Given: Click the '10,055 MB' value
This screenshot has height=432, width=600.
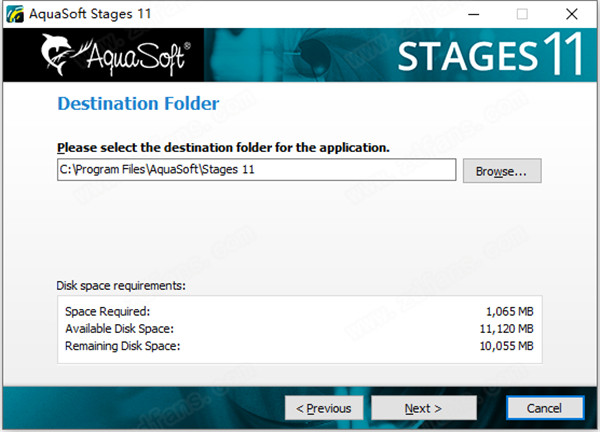Looking at the screenshot, I should point(506,346).
